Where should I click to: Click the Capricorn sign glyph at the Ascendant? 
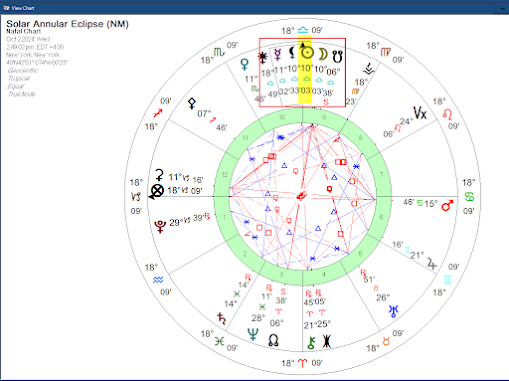click(x=136, y=197)
